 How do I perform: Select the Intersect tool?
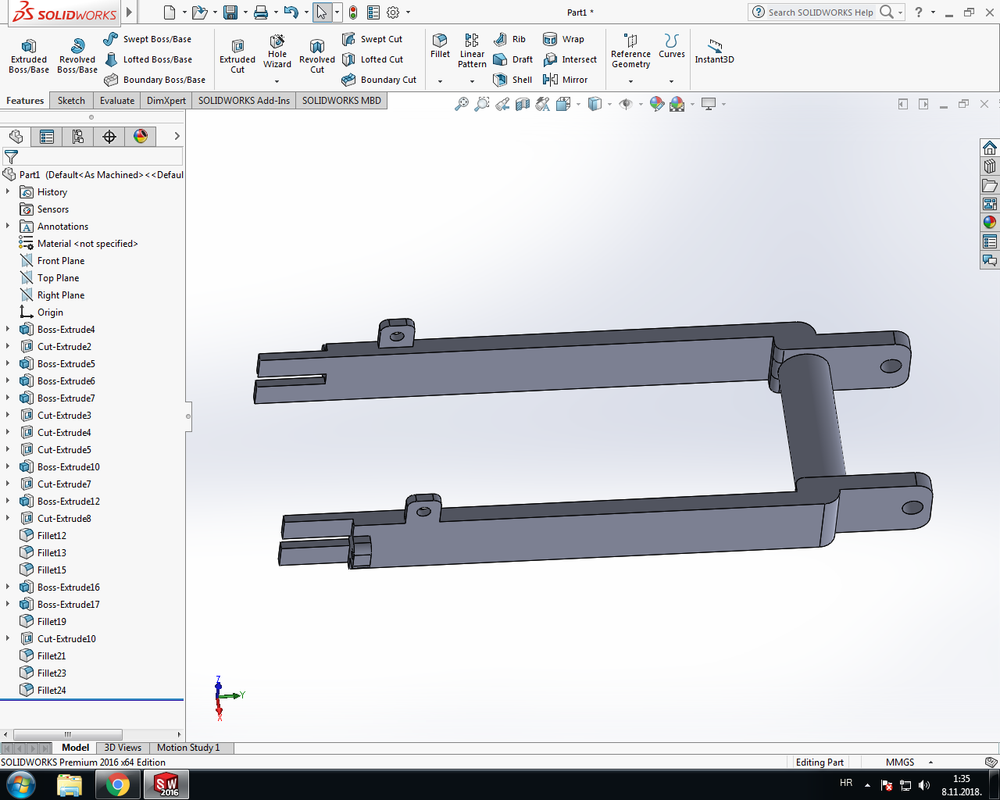570,59
